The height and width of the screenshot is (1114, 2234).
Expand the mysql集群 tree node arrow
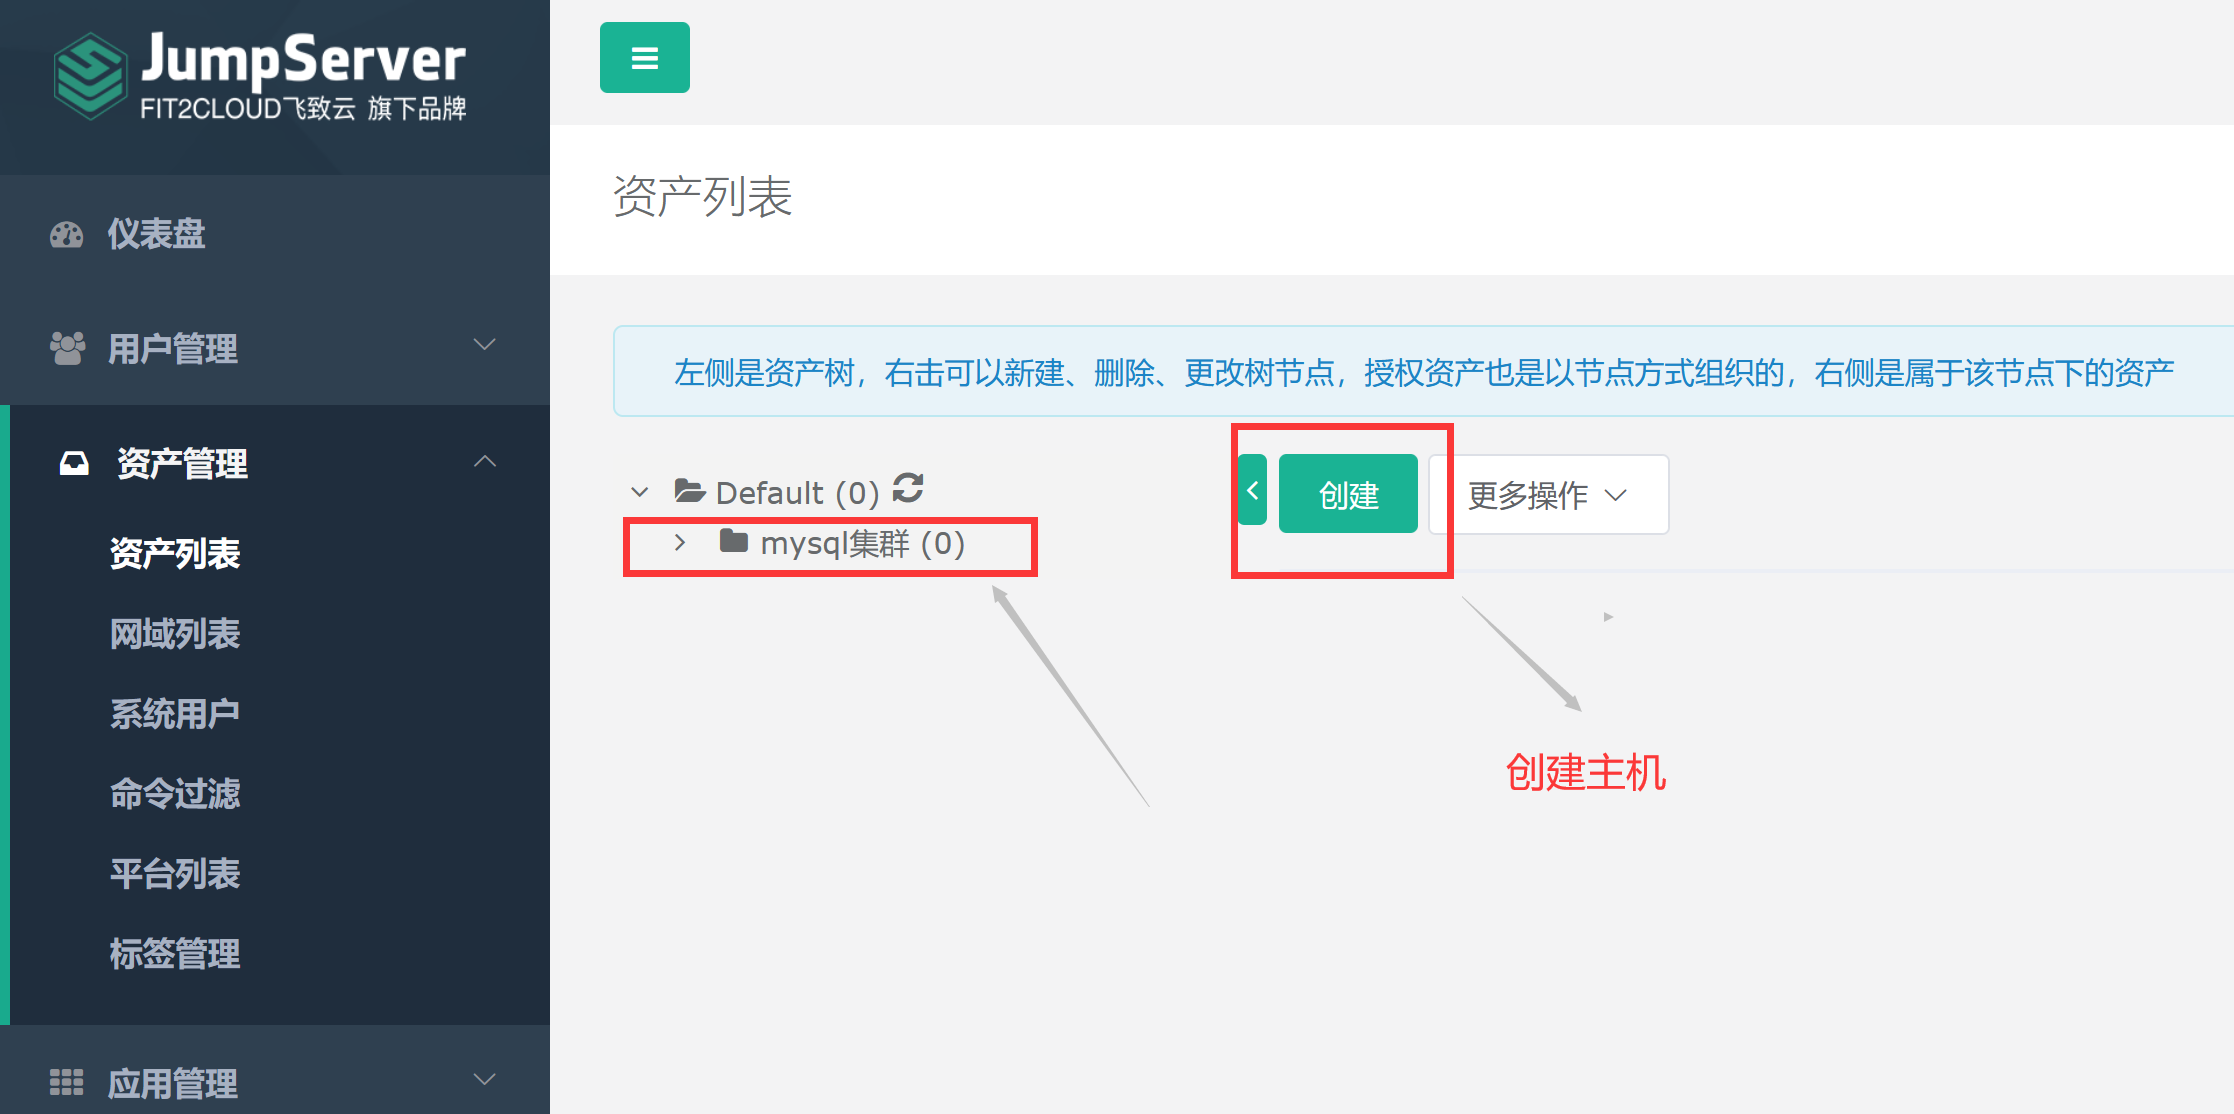click(x=680, y=542)
